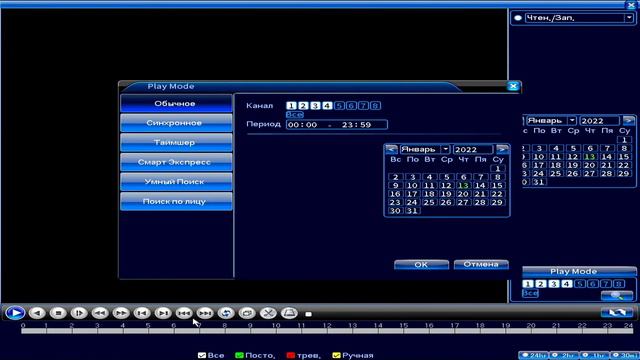Select the Таймшер mode tab
The height and width of the screenshot is (360, 640).
(x=176, y=142)
